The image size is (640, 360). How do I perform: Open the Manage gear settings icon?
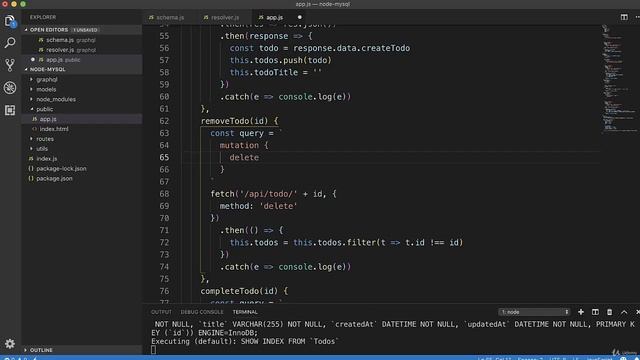(x=10, y=344)
